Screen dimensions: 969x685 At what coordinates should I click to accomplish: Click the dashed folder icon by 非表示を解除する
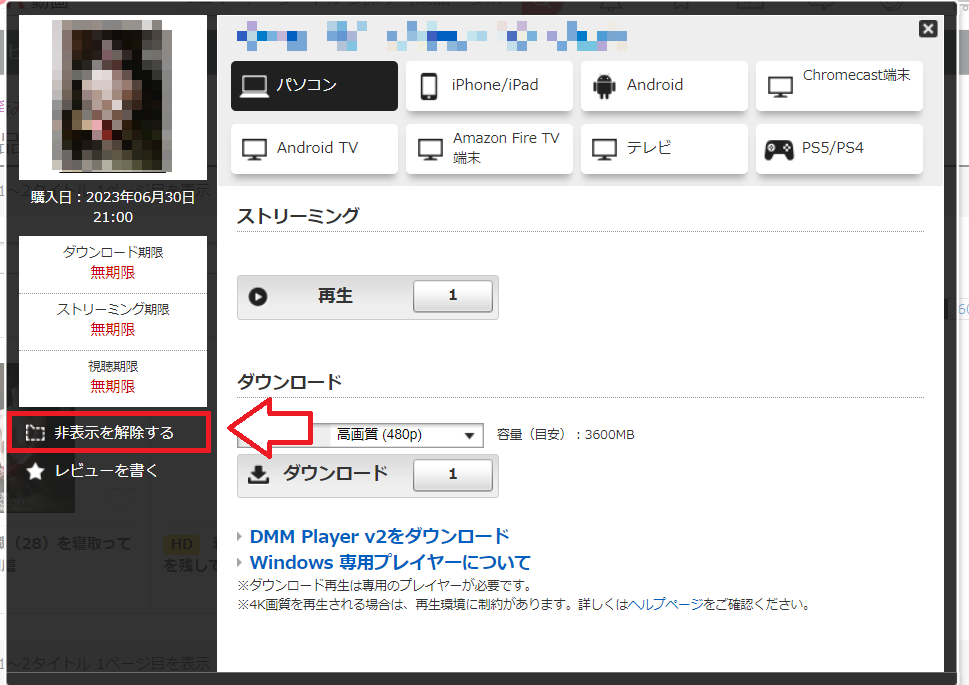click(x=35, y=433)
